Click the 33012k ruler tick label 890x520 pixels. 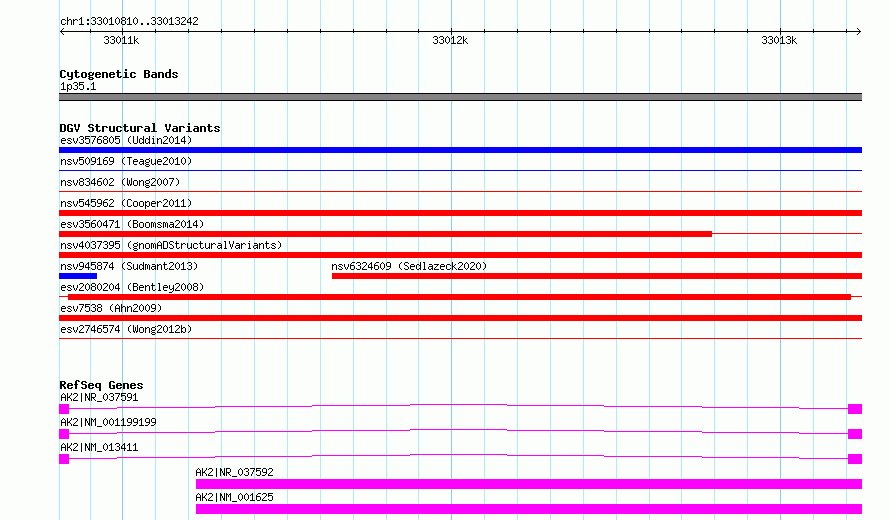pos(450,40)
